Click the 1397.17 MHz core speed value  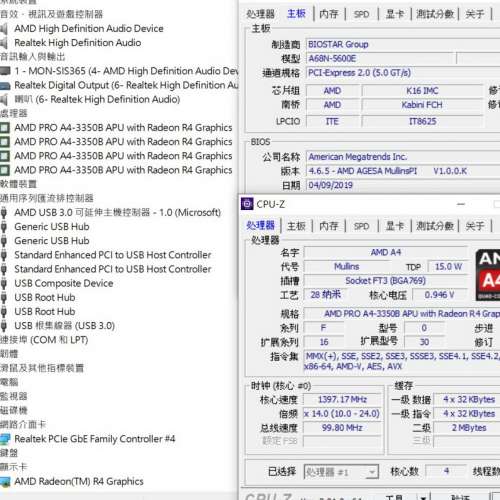tap(342, 399)
